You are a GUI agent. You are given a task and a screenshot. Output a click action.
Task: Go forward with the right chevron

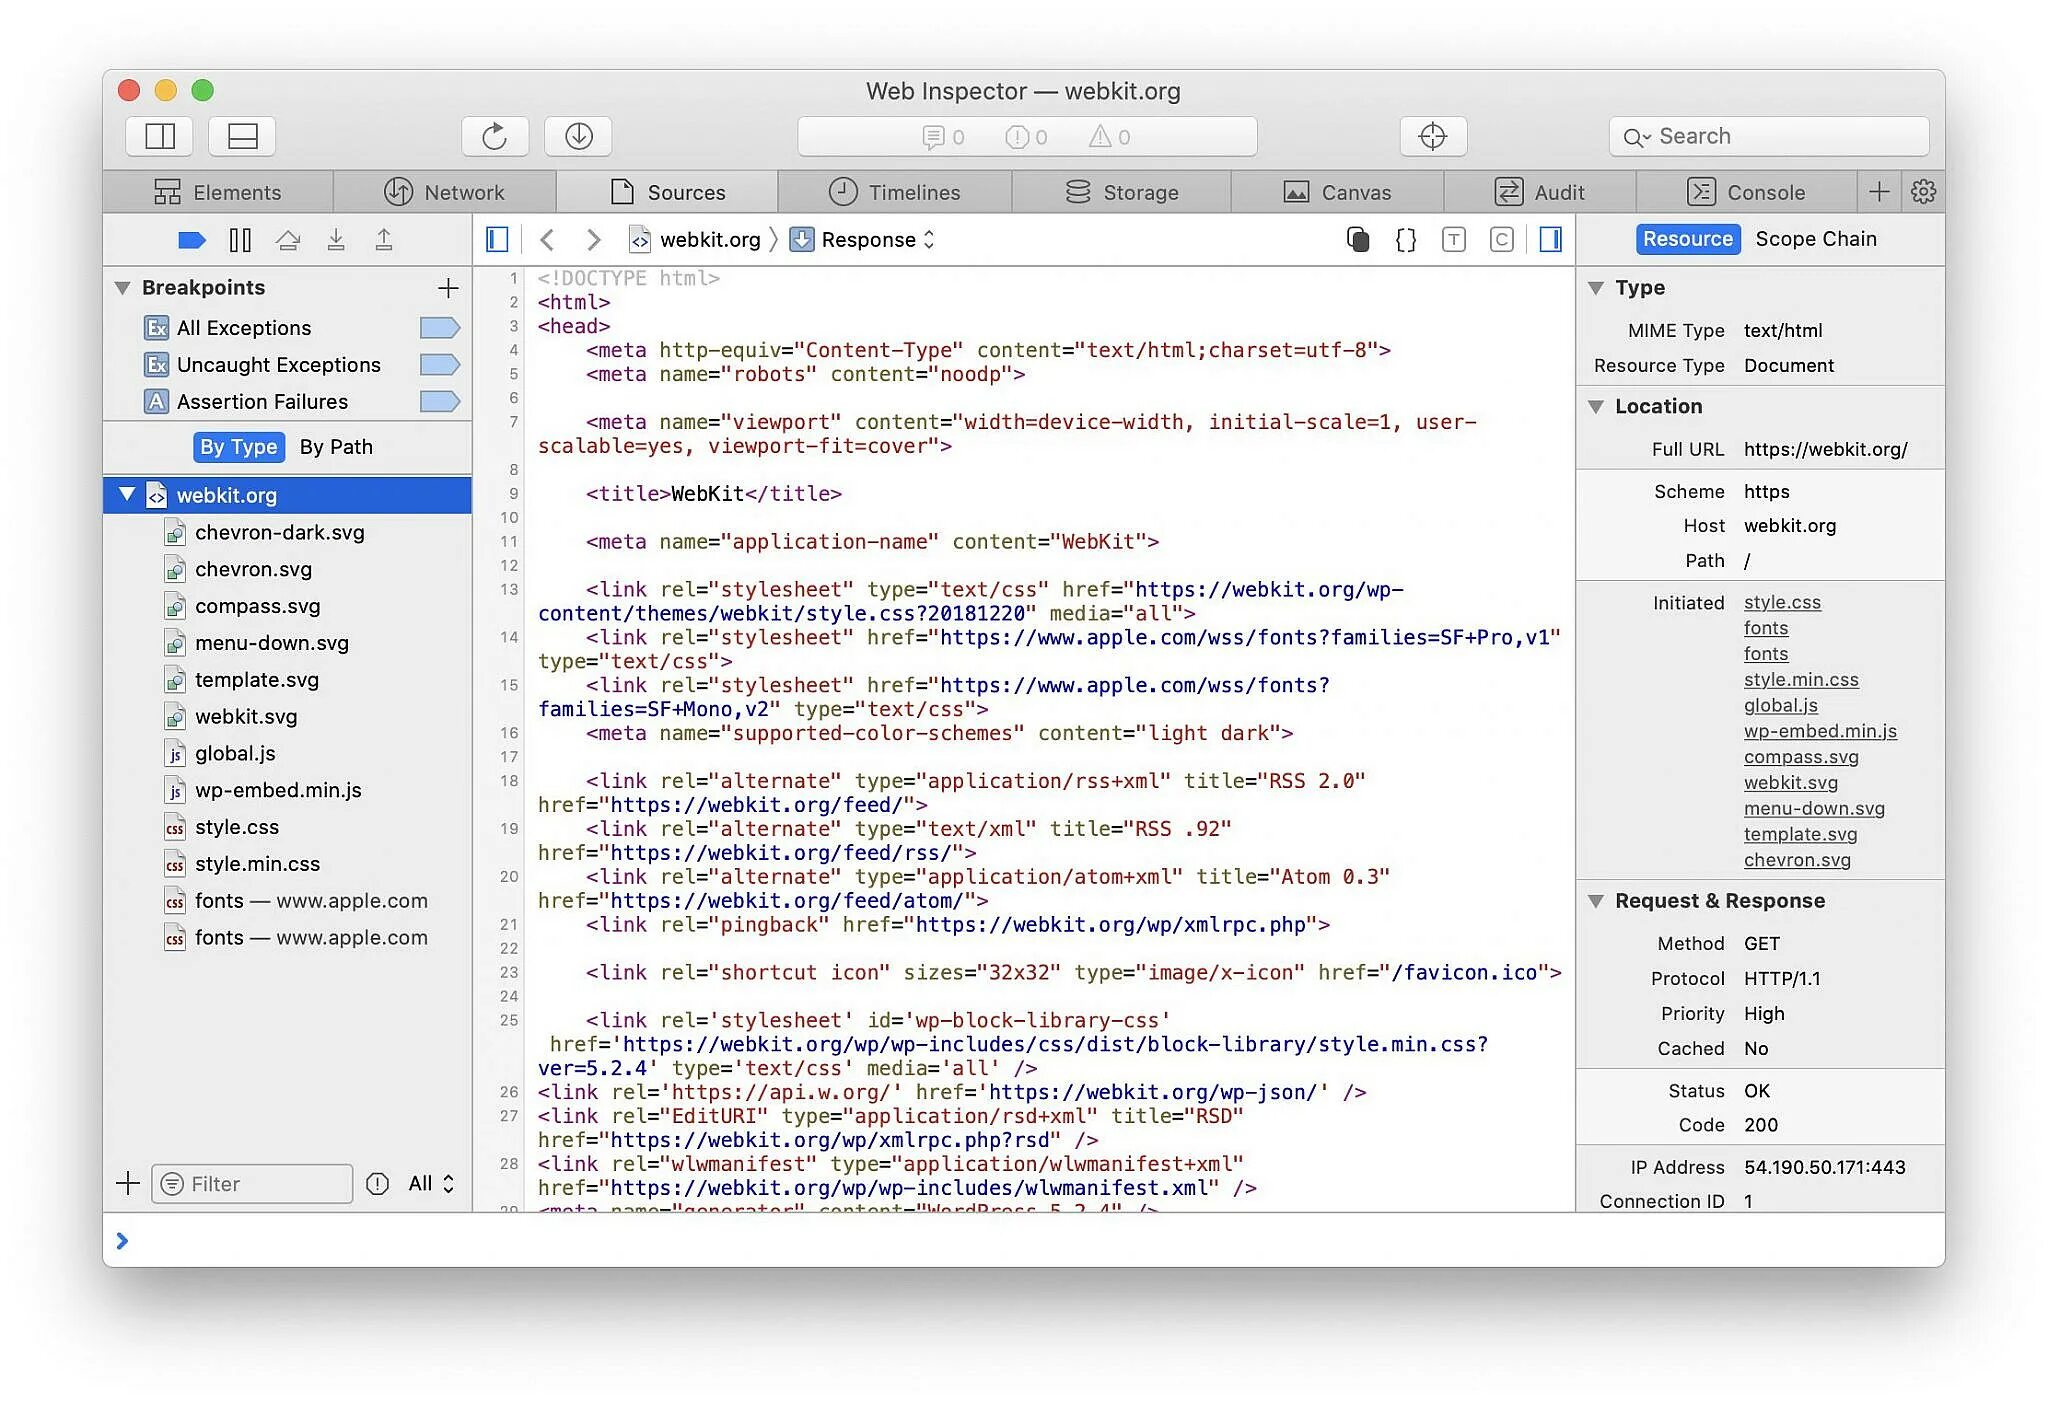(593, 240)
